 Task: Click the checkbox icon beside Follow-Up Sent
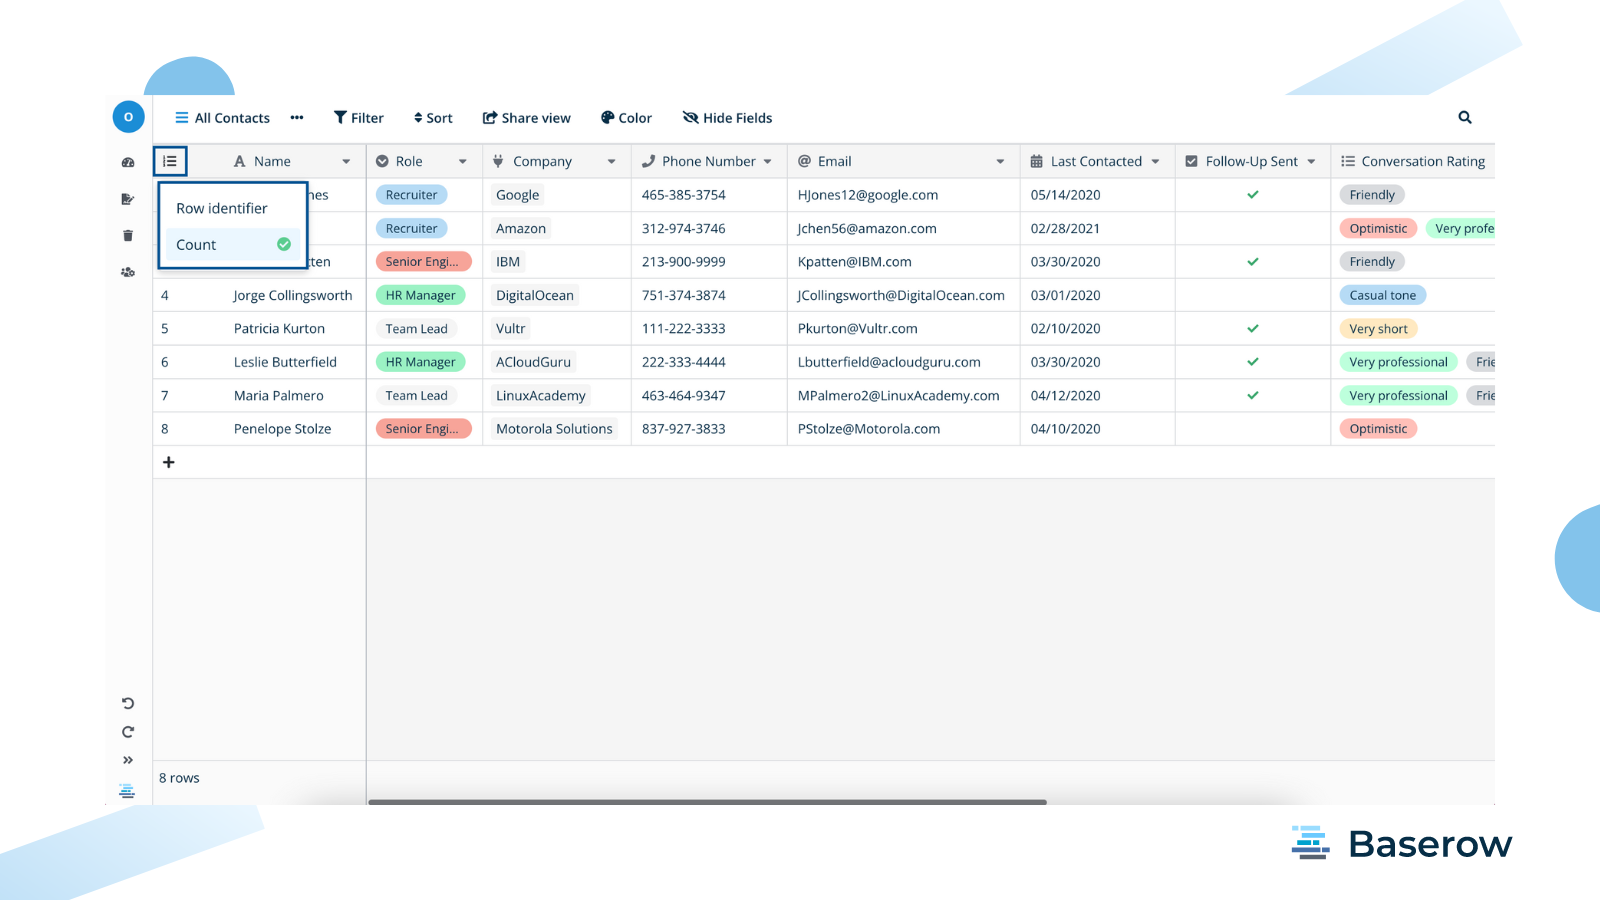[x=1191, y=161]
